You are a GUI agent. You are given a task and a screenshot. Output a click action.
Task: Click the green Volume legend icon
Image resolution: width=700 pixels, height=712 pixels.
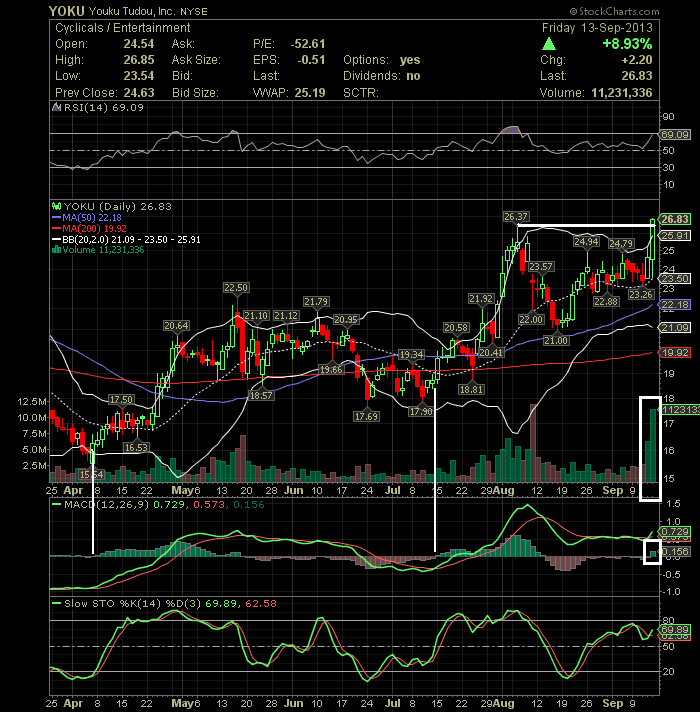tap(57, 250)
